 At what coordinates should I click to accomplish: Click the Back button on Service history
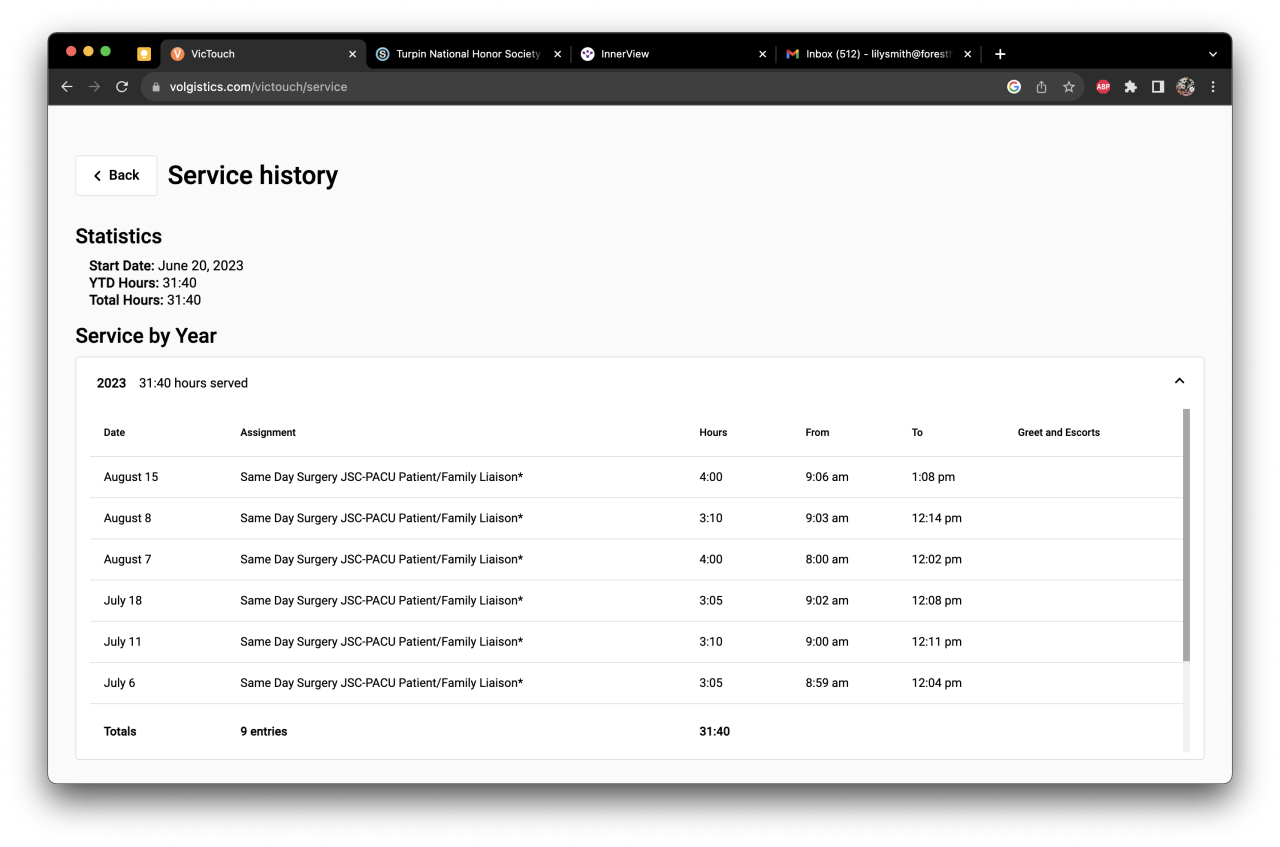(x=116, y=175)
